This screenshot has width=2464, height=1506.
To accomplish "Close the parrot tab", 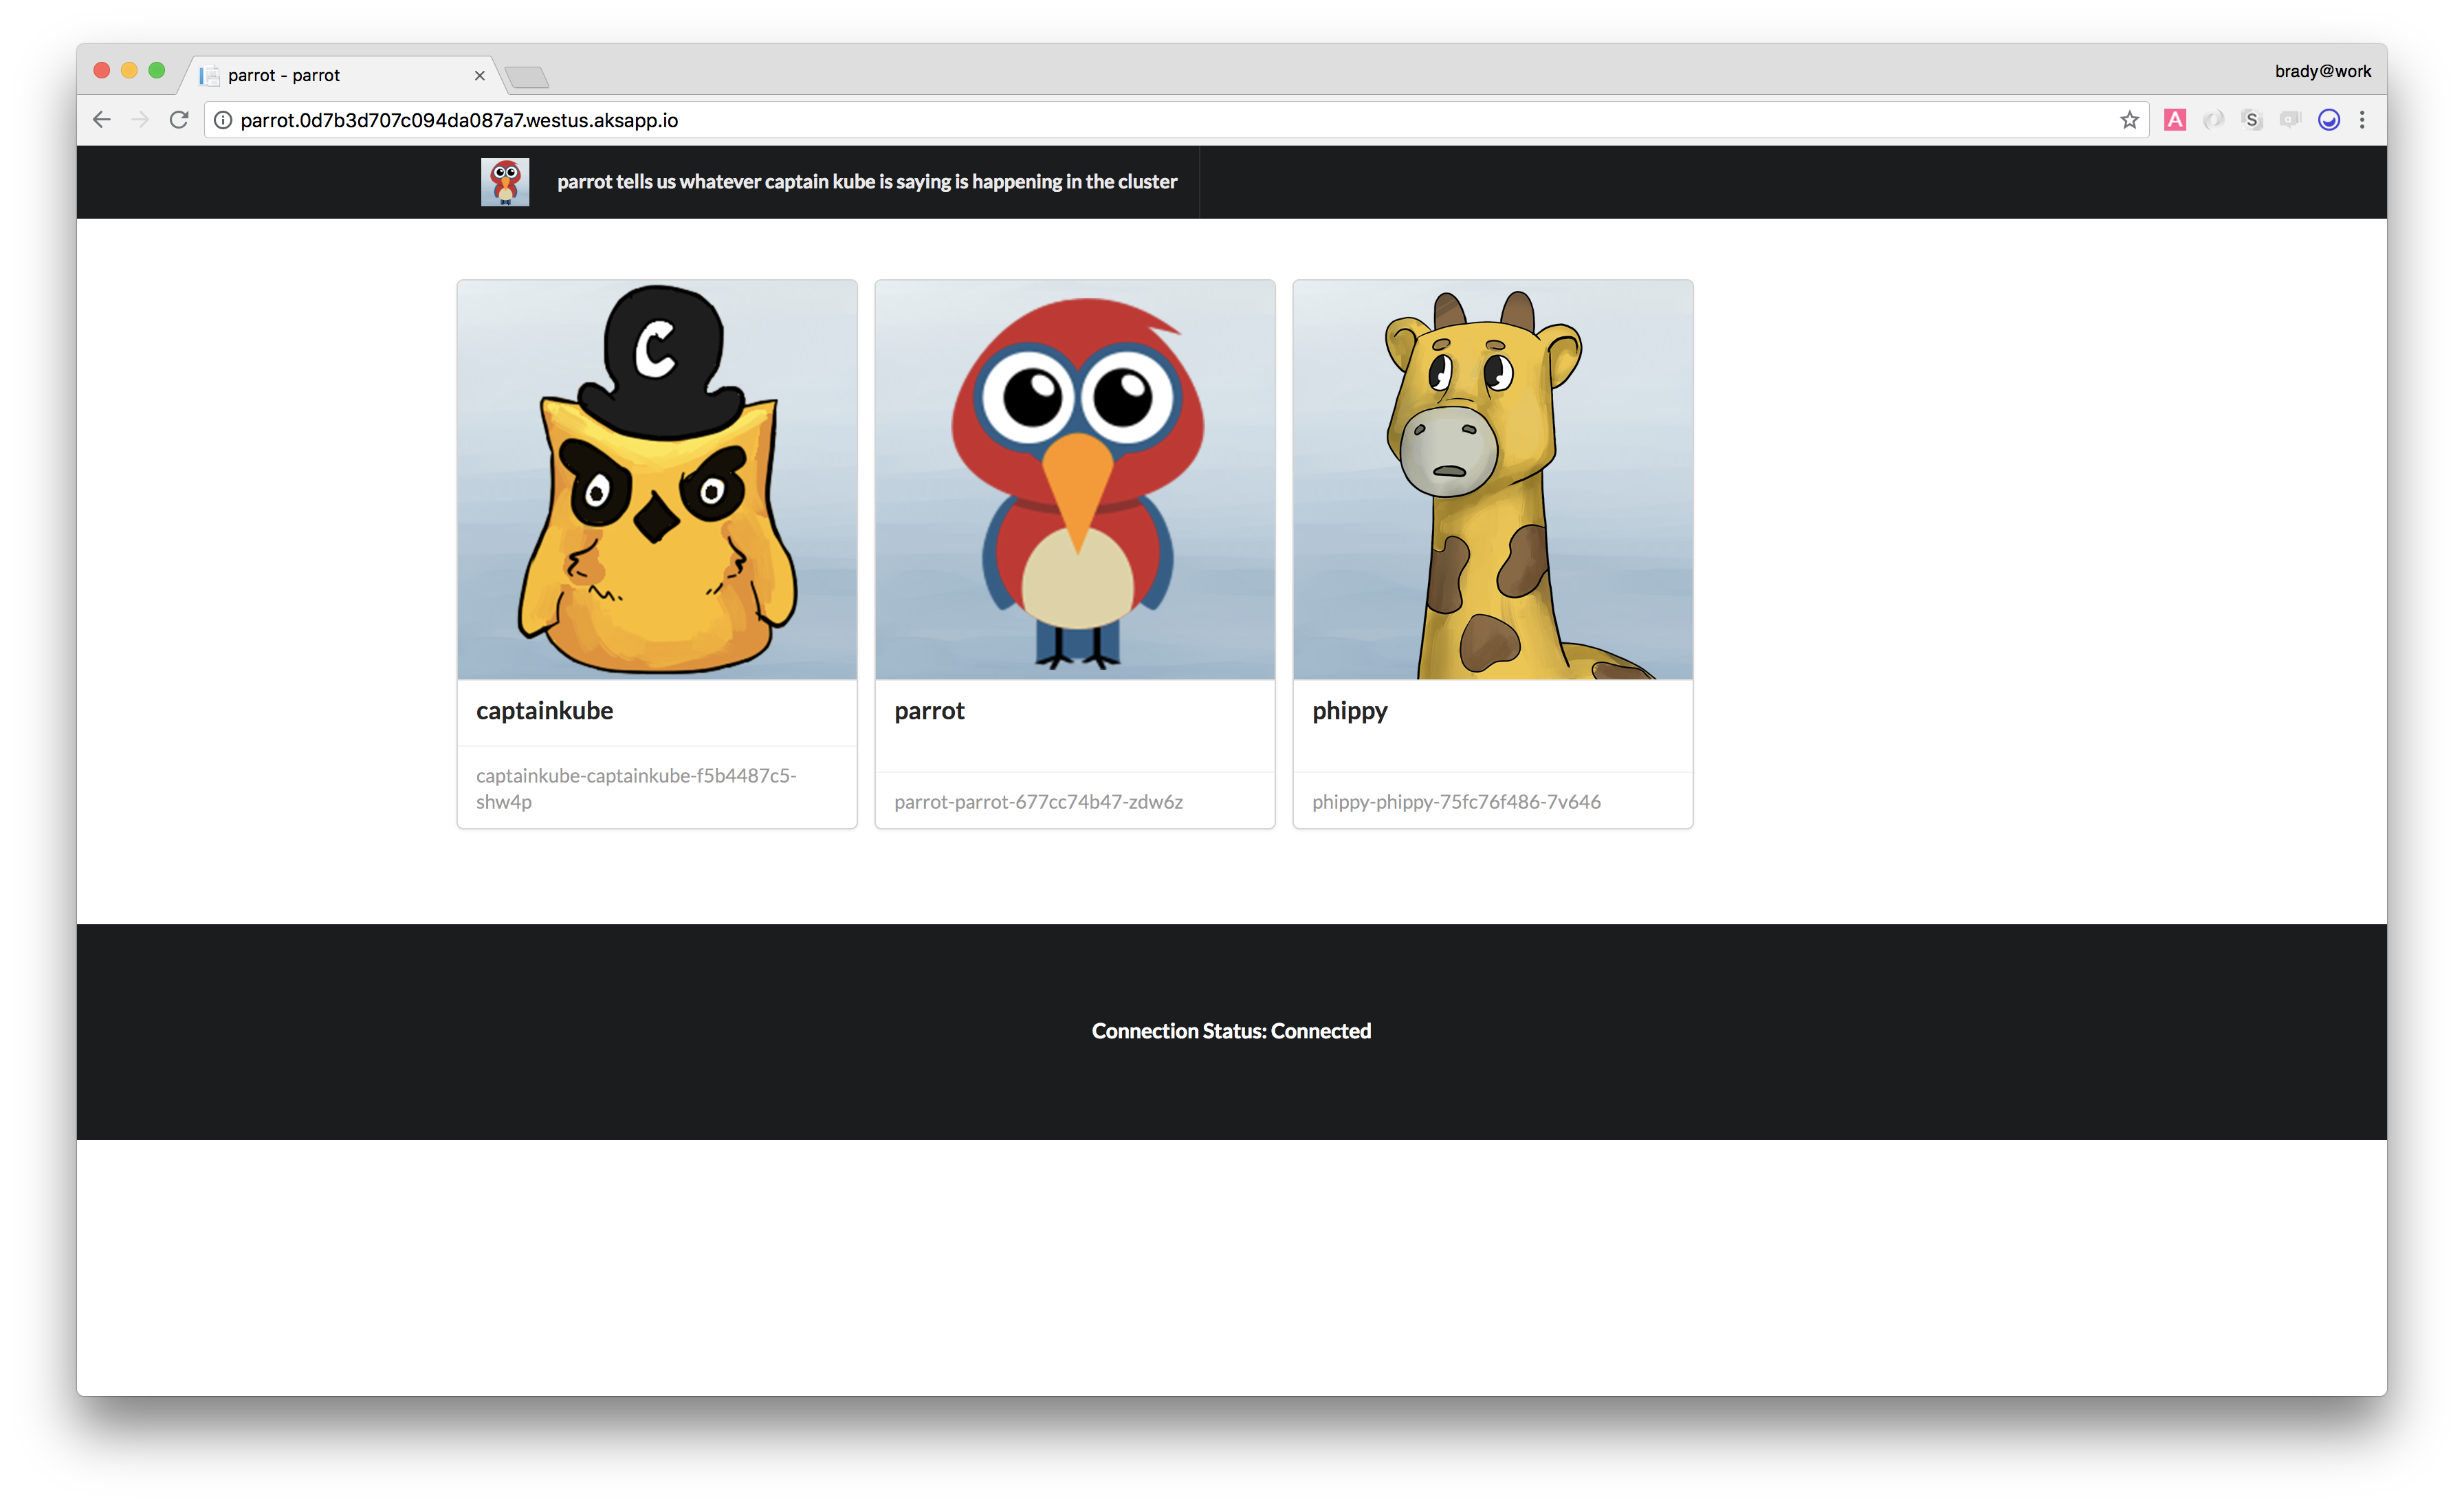I will (x=480, y=76).
